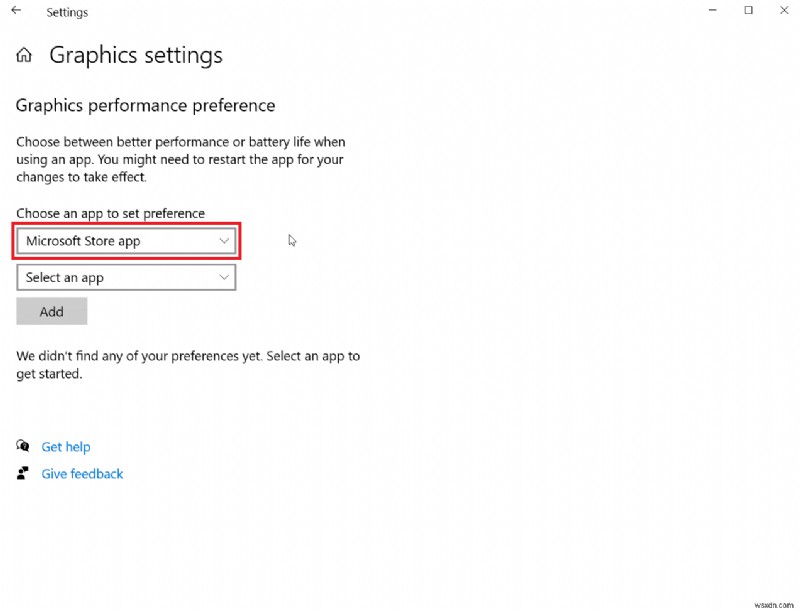This screenshot has height=611, width=800.
Task: Select the Microsoft Store app combo box
Action: click(x=126, y=241)
